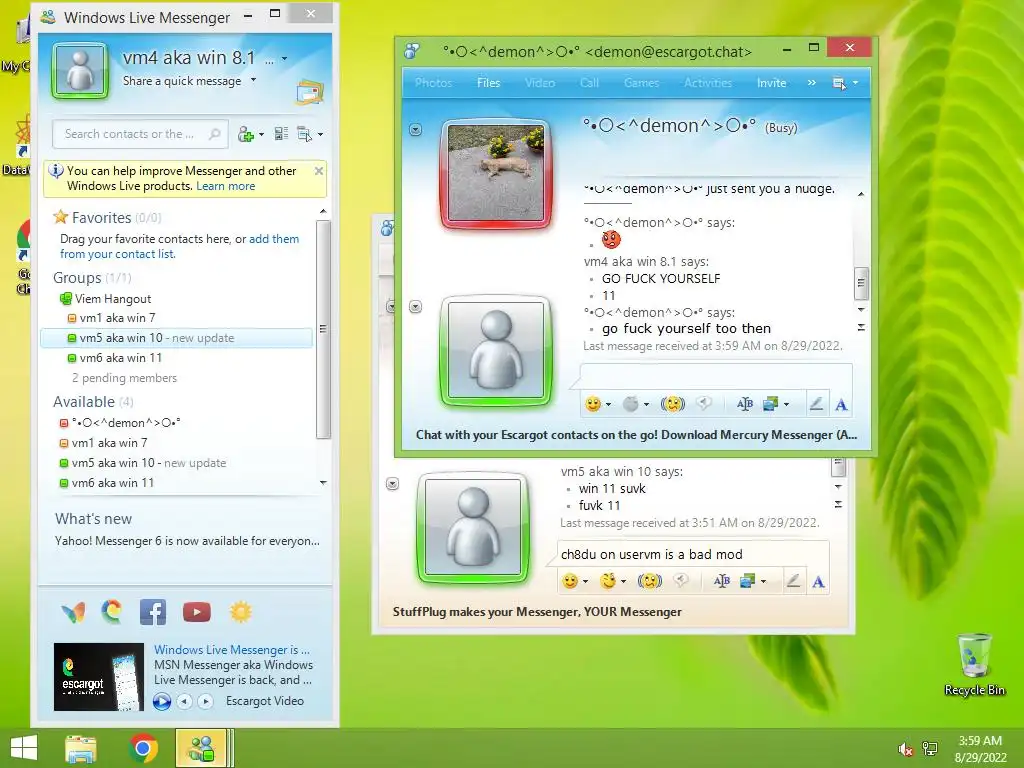Expand the overflow chevron in demon chat toolbar
The width and height of the screenshot is (1024, 768).
(x=812, y=83)
